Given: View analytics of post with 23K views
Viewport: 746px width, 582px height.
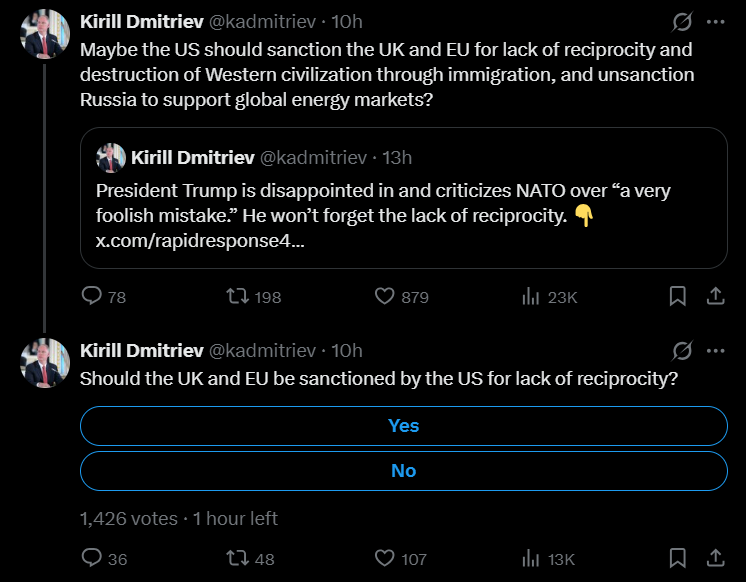Looking at the screenshot, I should tap(530, 296).
